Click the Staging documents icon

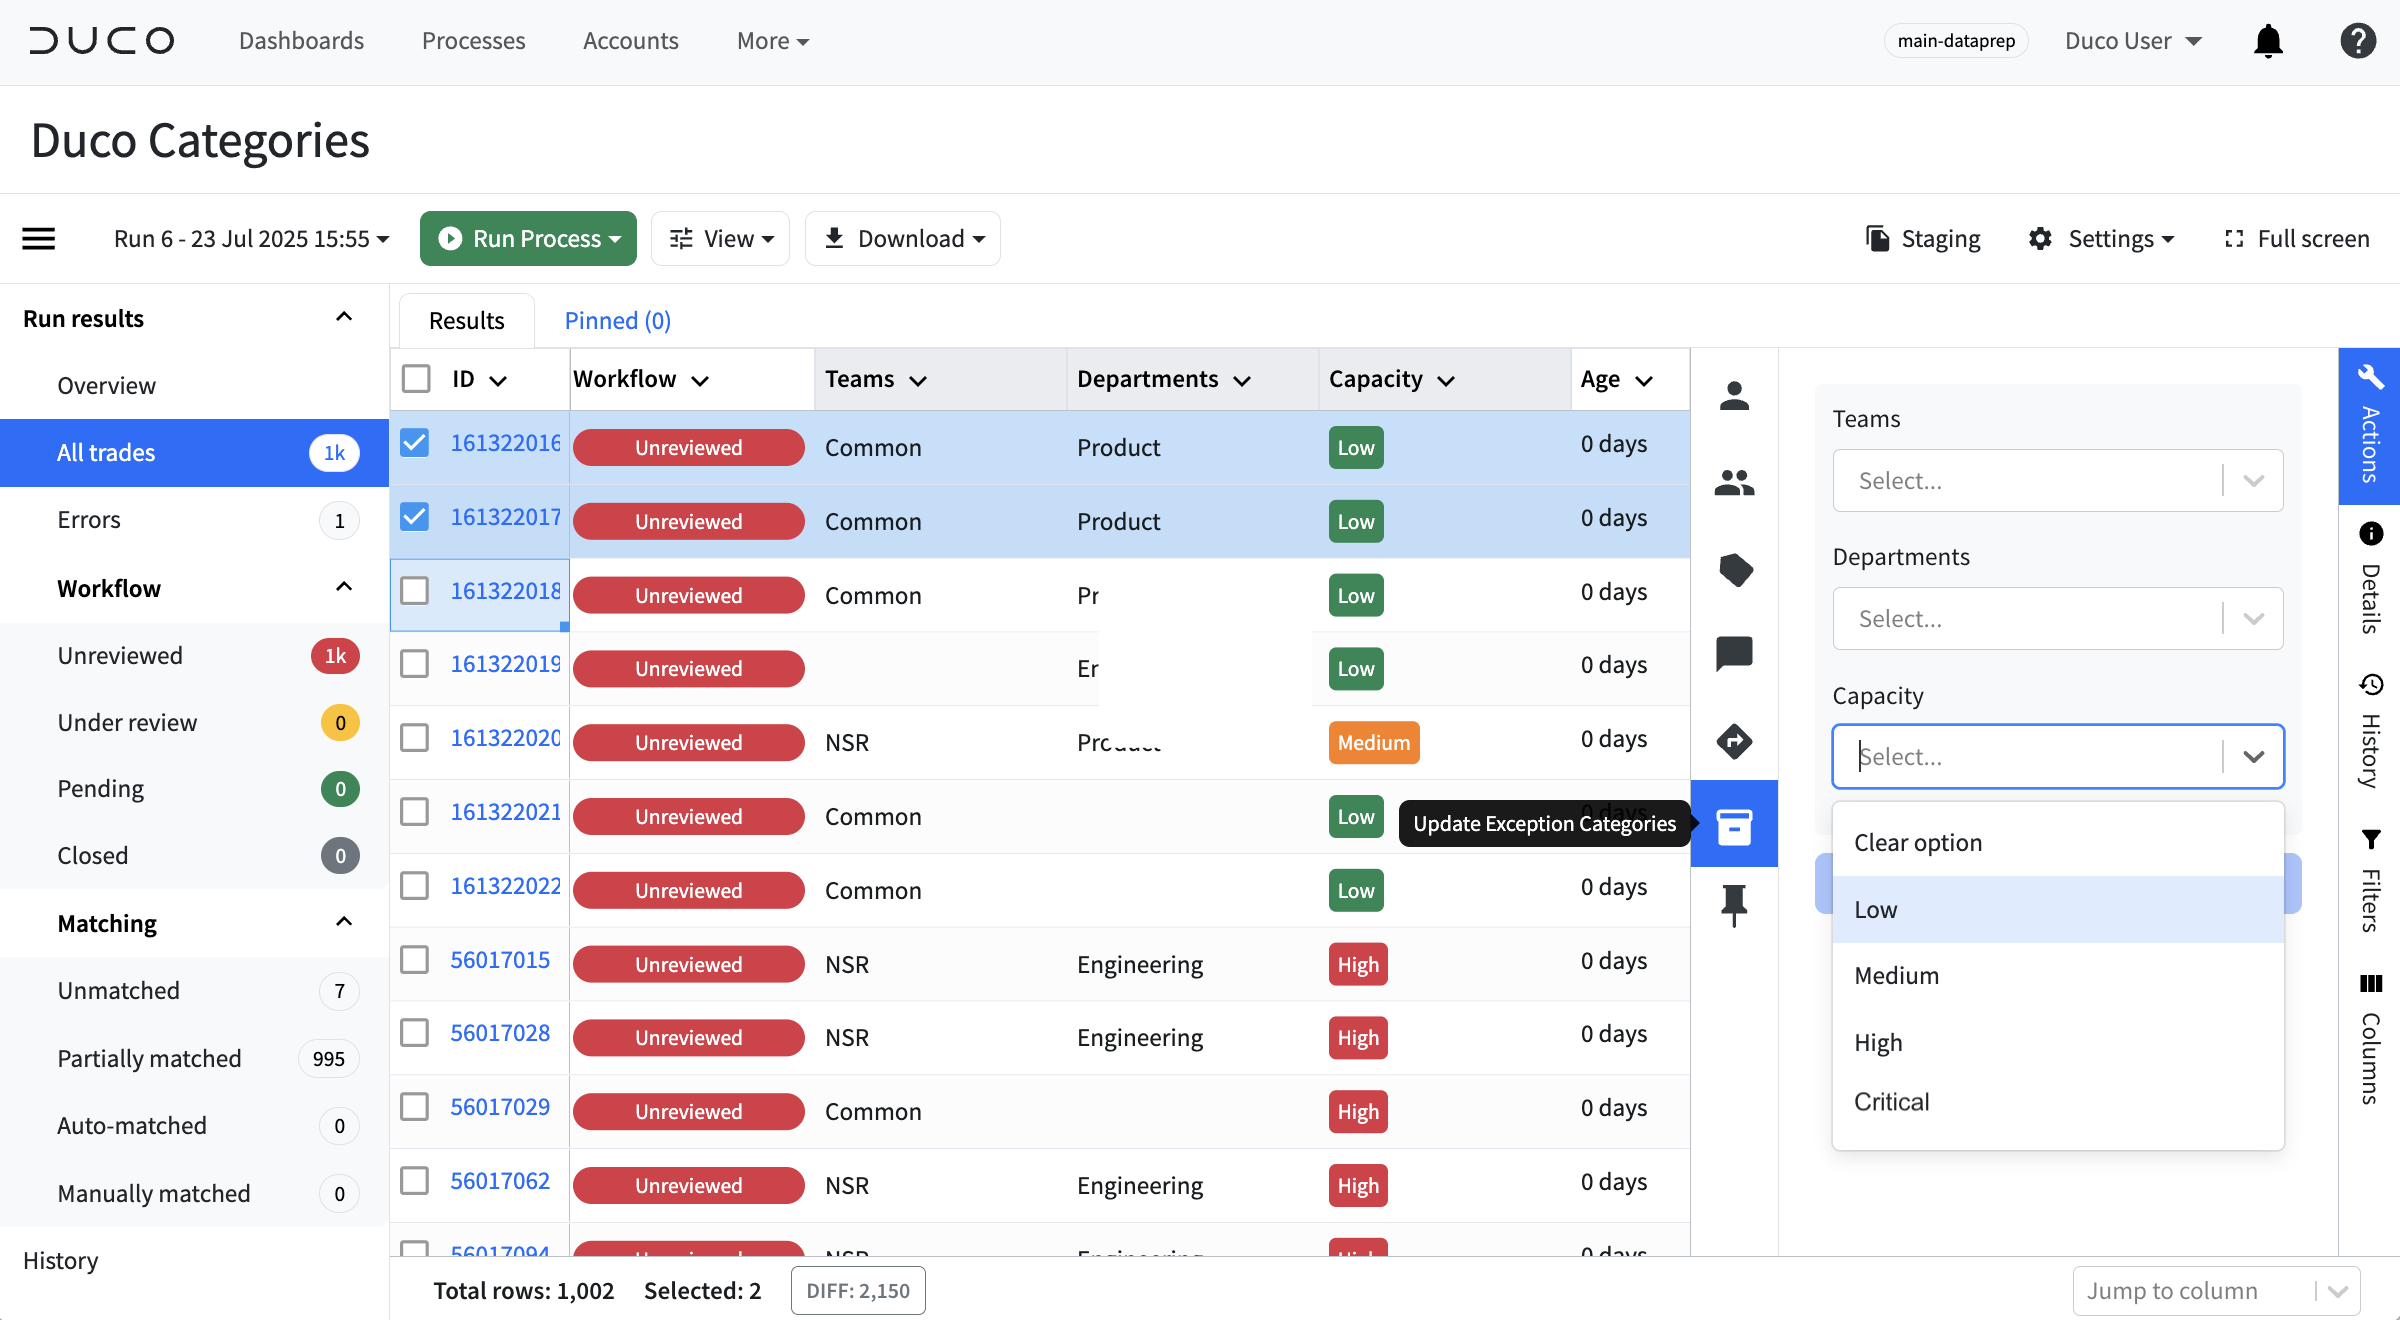(x=1878, y=238)
